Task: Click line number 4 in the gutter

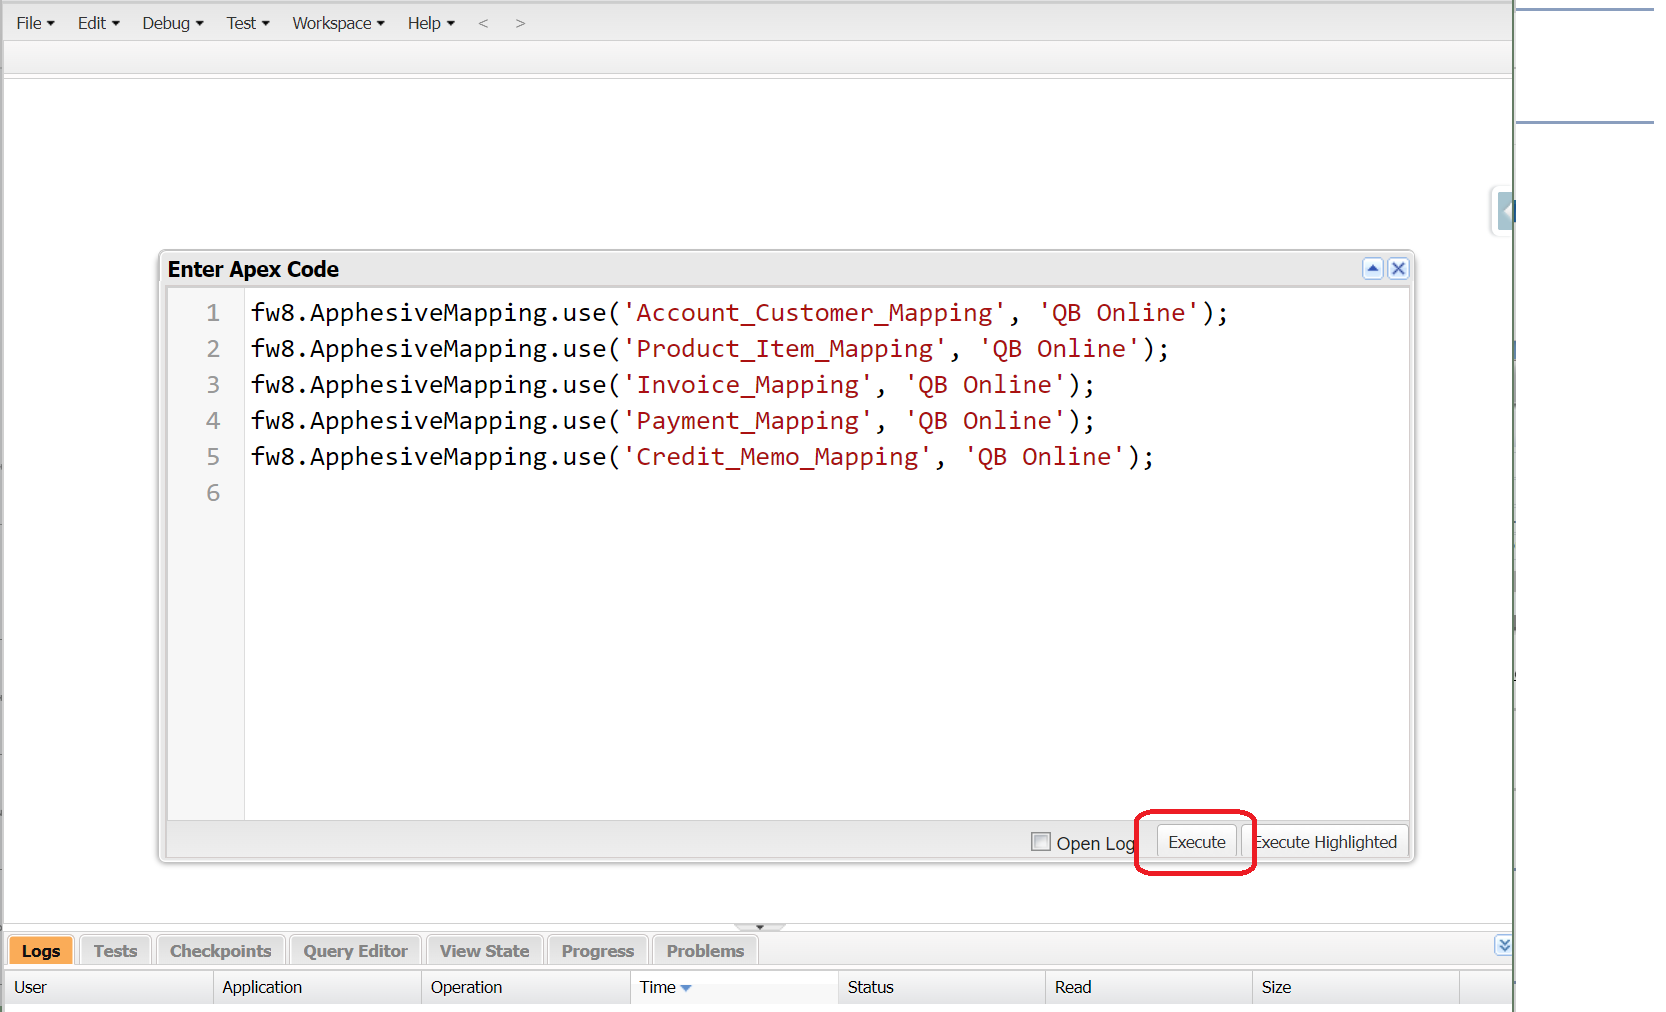Action: (213, 421)
